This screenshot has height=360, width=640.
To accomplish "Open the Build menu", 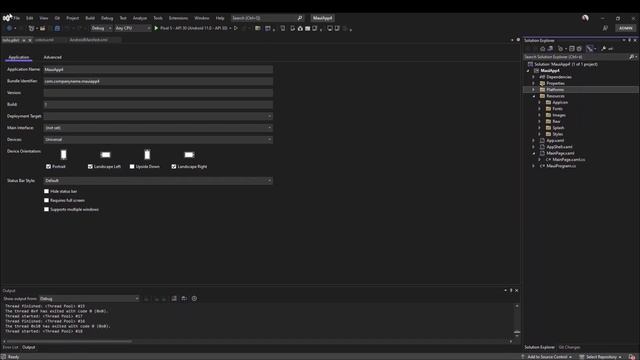I will (x=90, y=18).
